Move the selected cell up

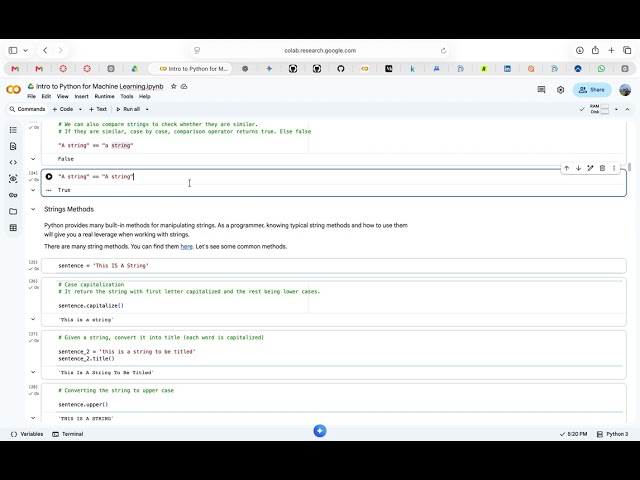567,168
